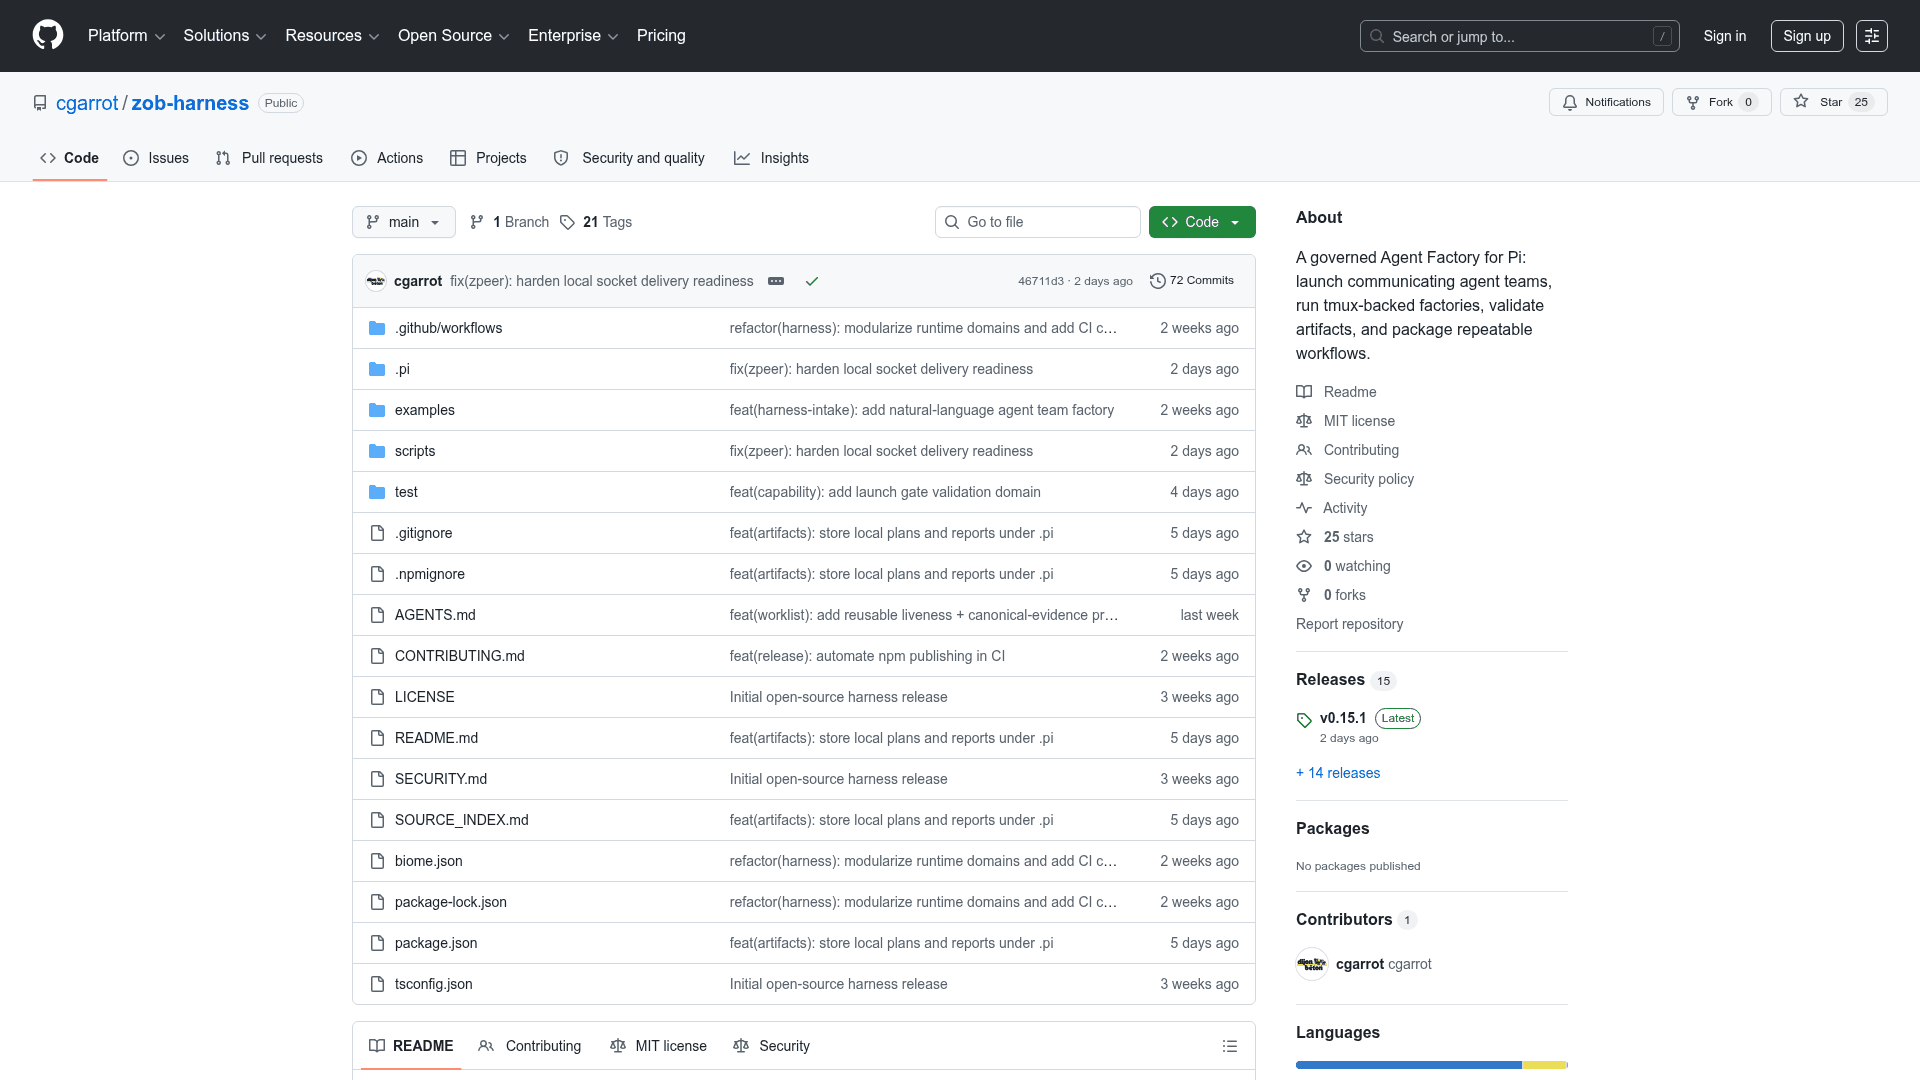This screenshot has width=1920, height=1080.
Task: Click the branch icon next to 1 Branch
Action: 477,222
